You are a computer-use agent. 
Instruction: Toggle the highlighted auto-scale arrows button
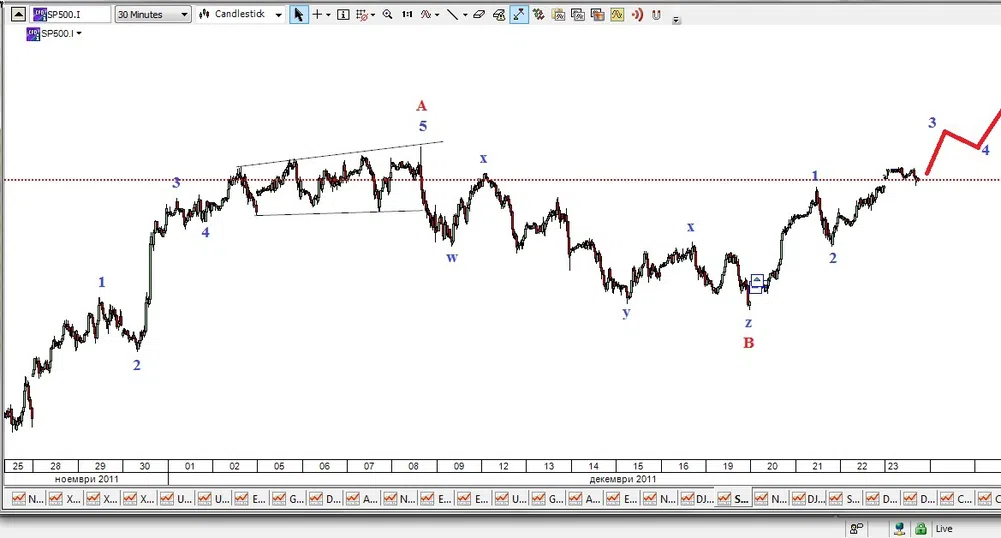click(x=519, y=15)
